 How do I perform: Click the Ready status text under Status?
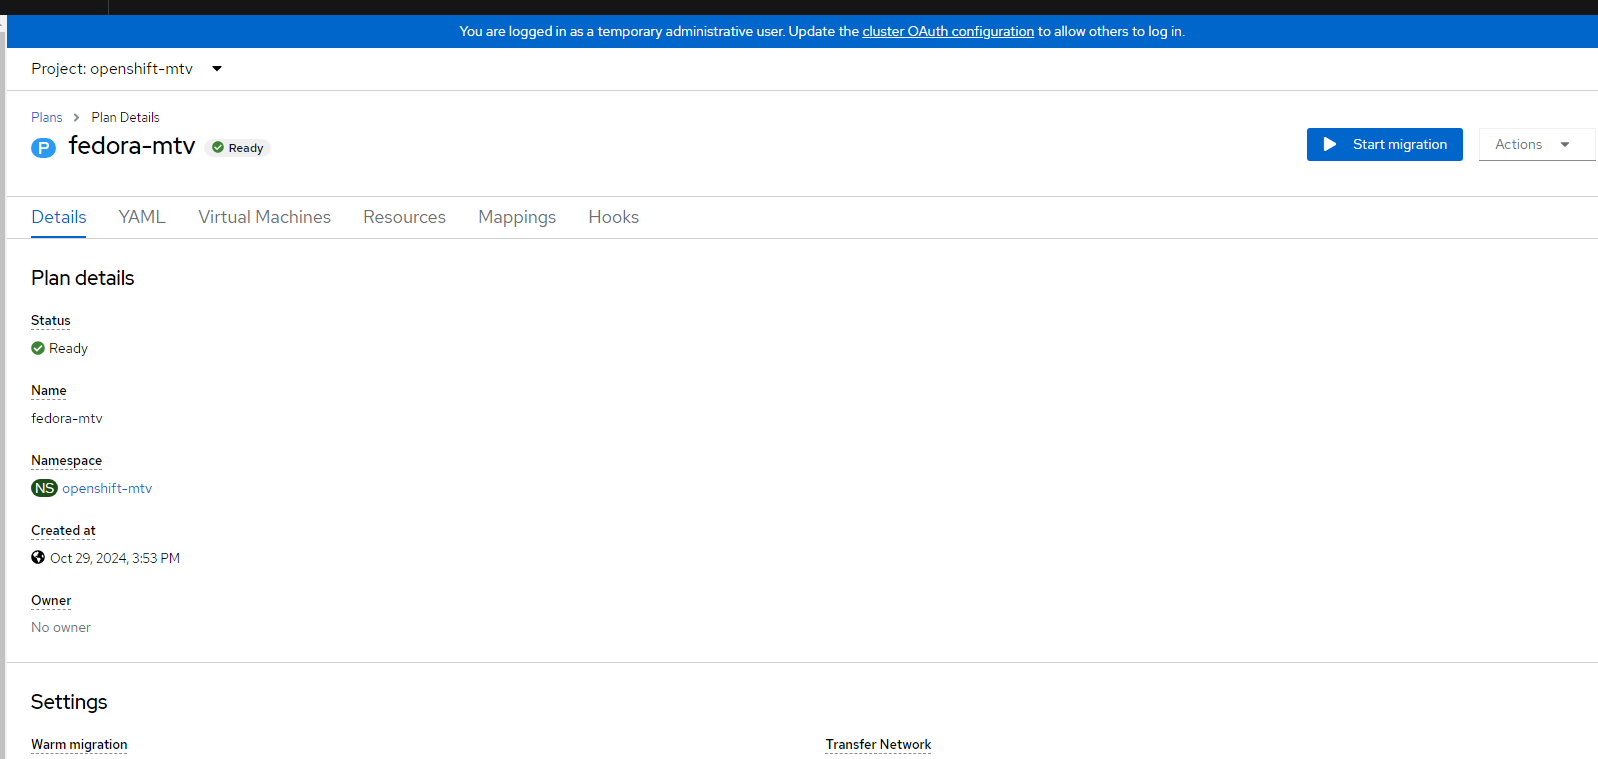[68, 348]
